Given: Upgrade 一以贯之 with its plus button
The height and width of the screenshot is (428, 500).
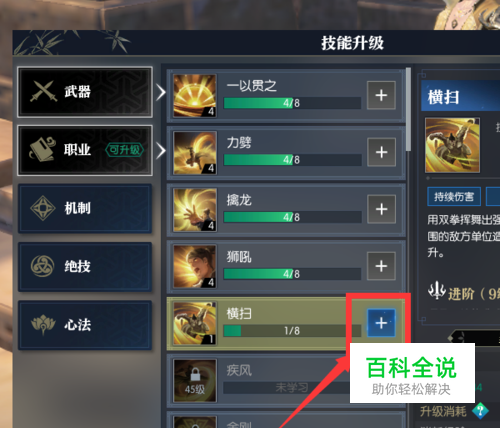Looking at the screenshot, I should (381, 95).
